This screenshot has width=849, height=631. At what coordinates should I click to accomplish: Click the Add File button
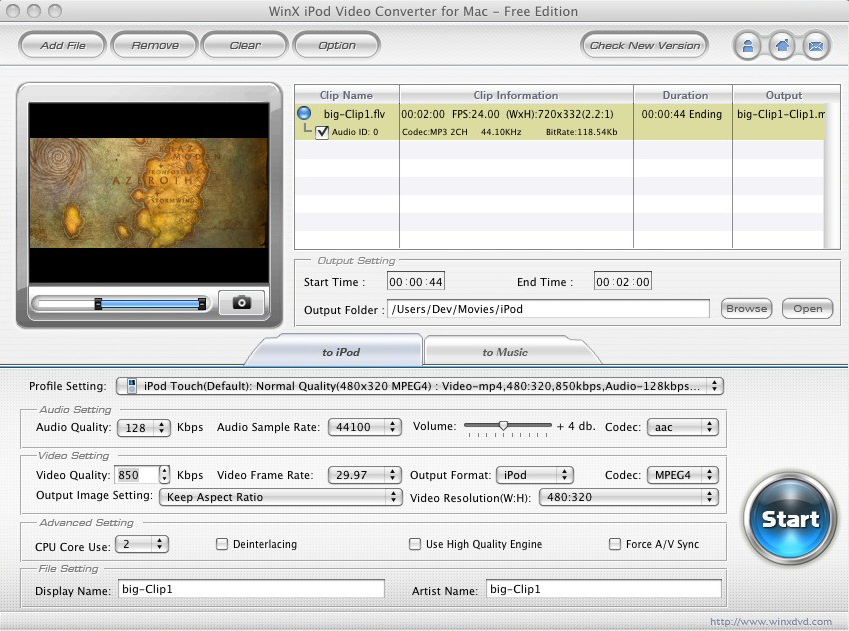click(x=62, y=45)
